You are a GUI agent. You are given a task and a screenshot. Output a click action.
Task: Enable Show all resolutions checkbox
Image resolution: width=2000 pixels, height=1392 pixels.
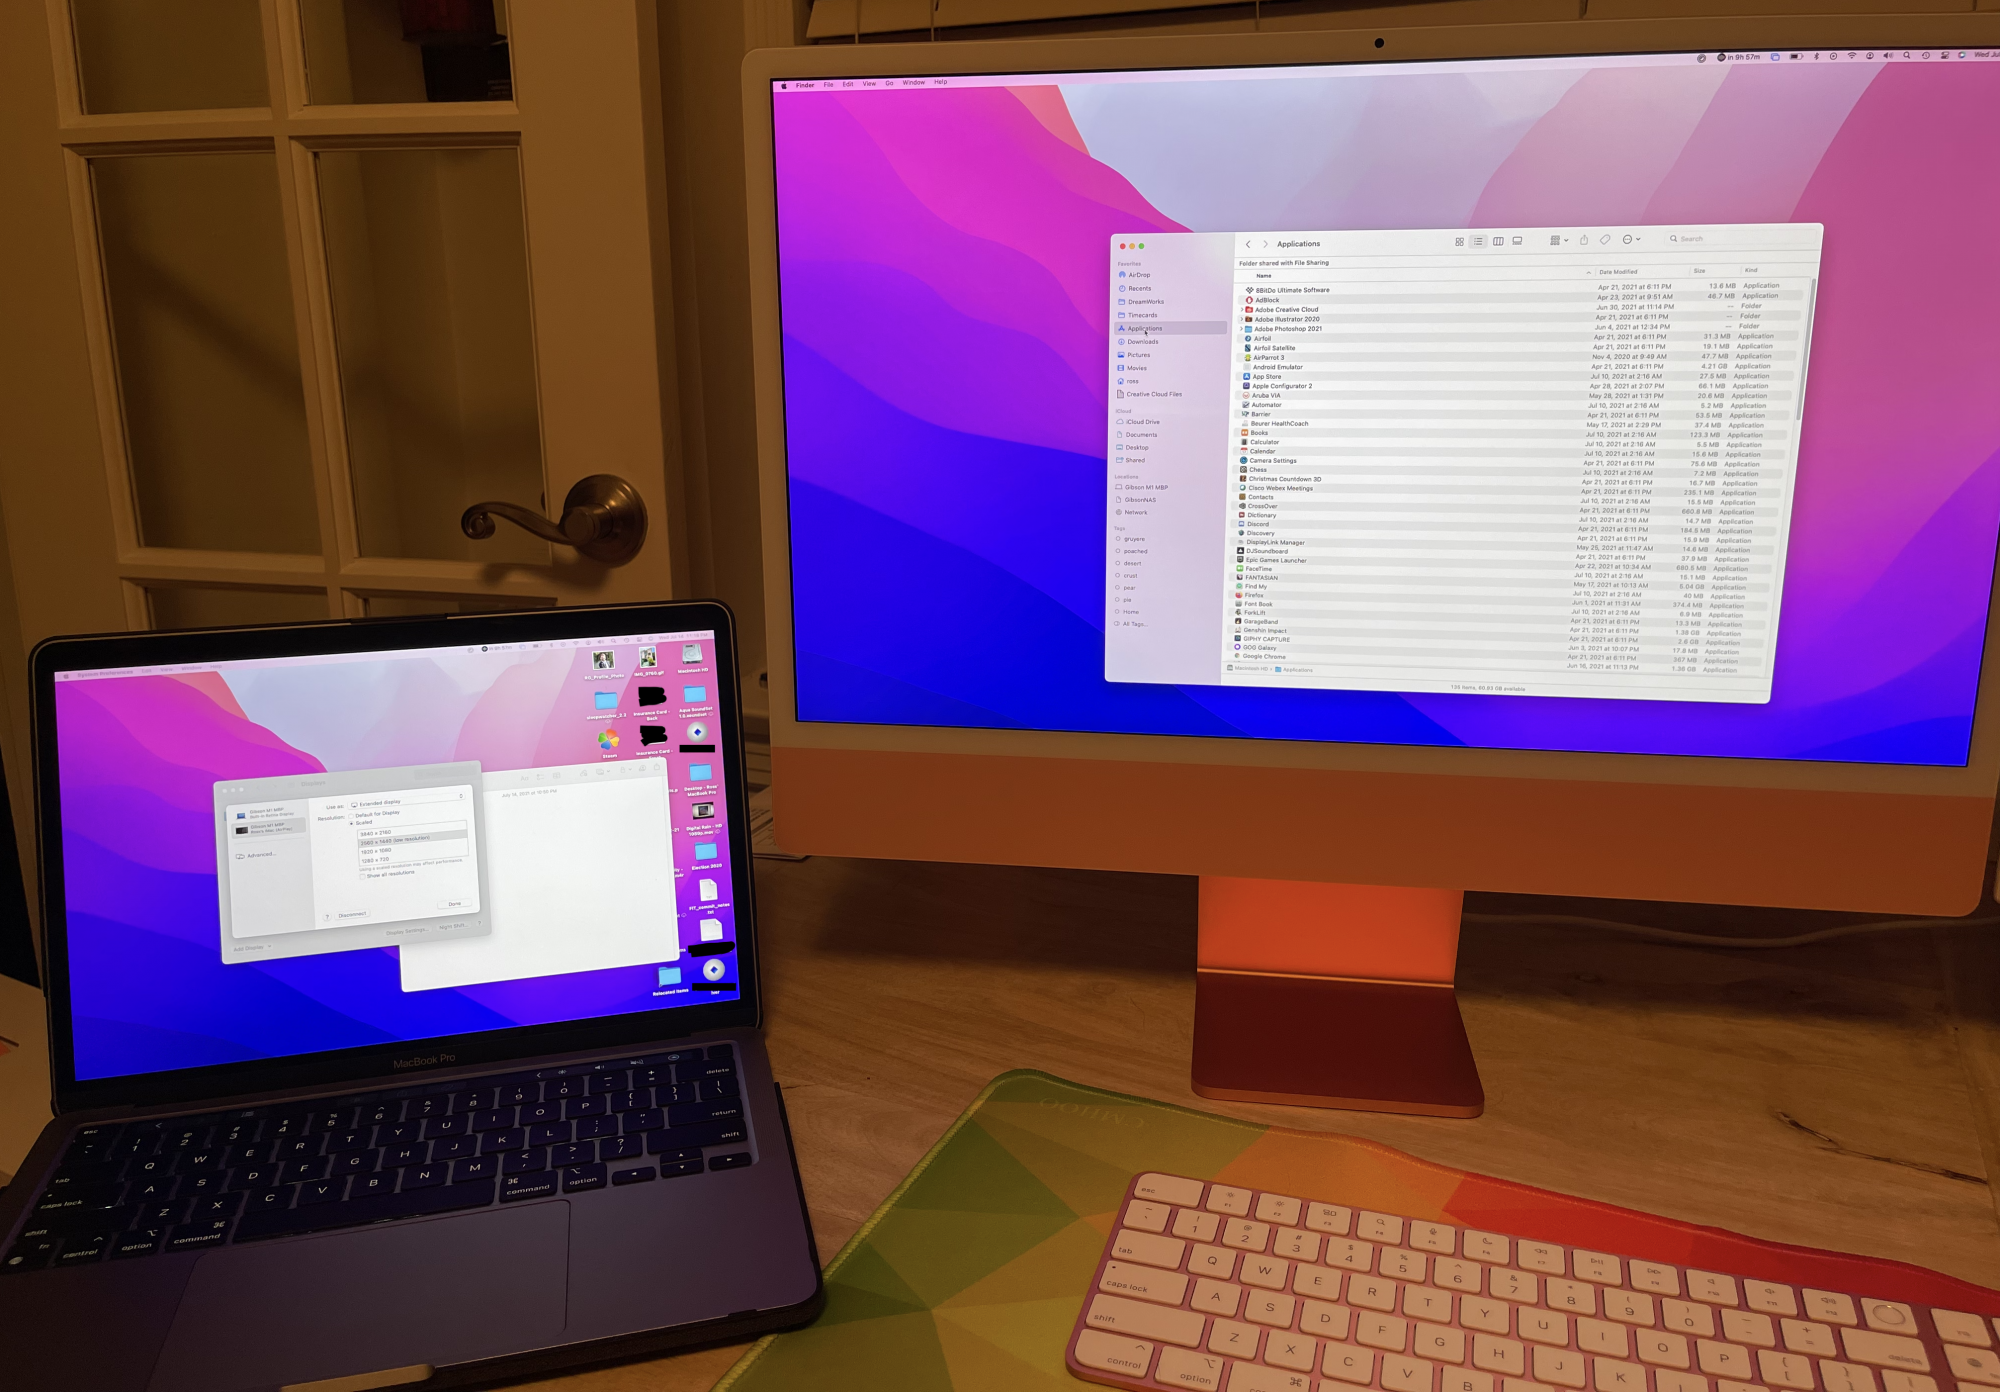[363, 876]
